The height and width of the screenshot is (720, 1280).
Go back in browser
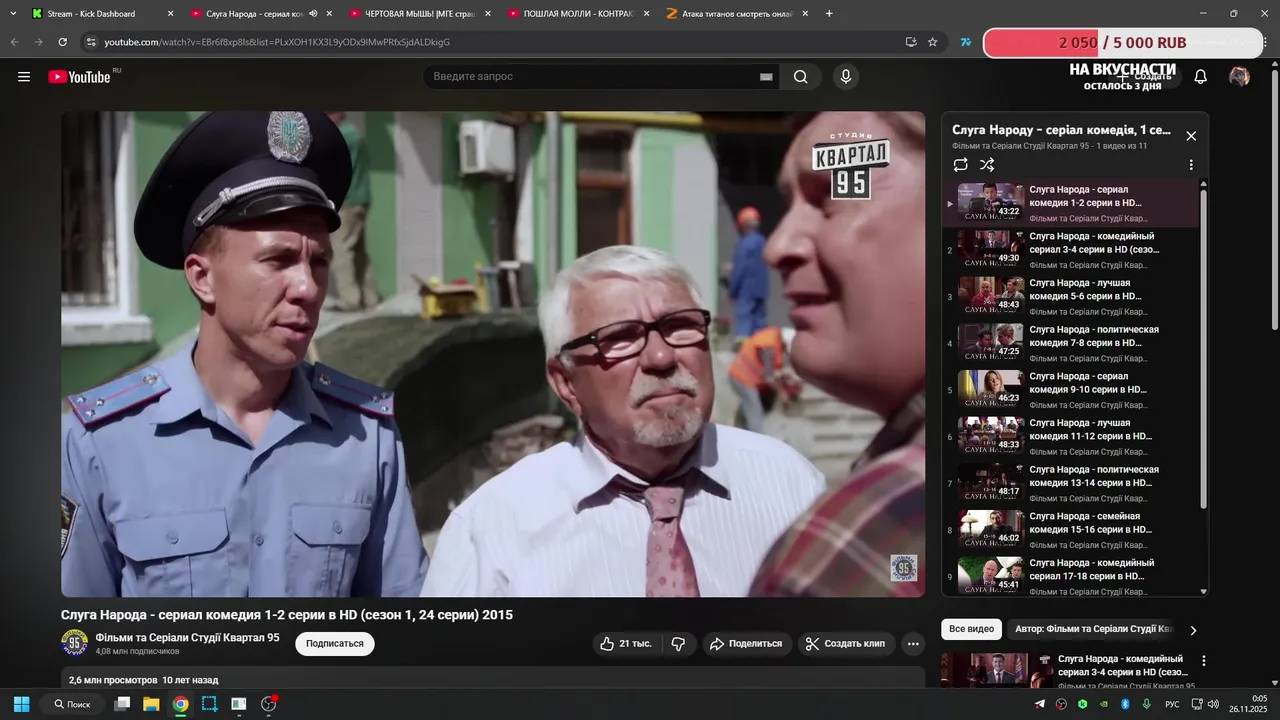click(x=14, y=42)
